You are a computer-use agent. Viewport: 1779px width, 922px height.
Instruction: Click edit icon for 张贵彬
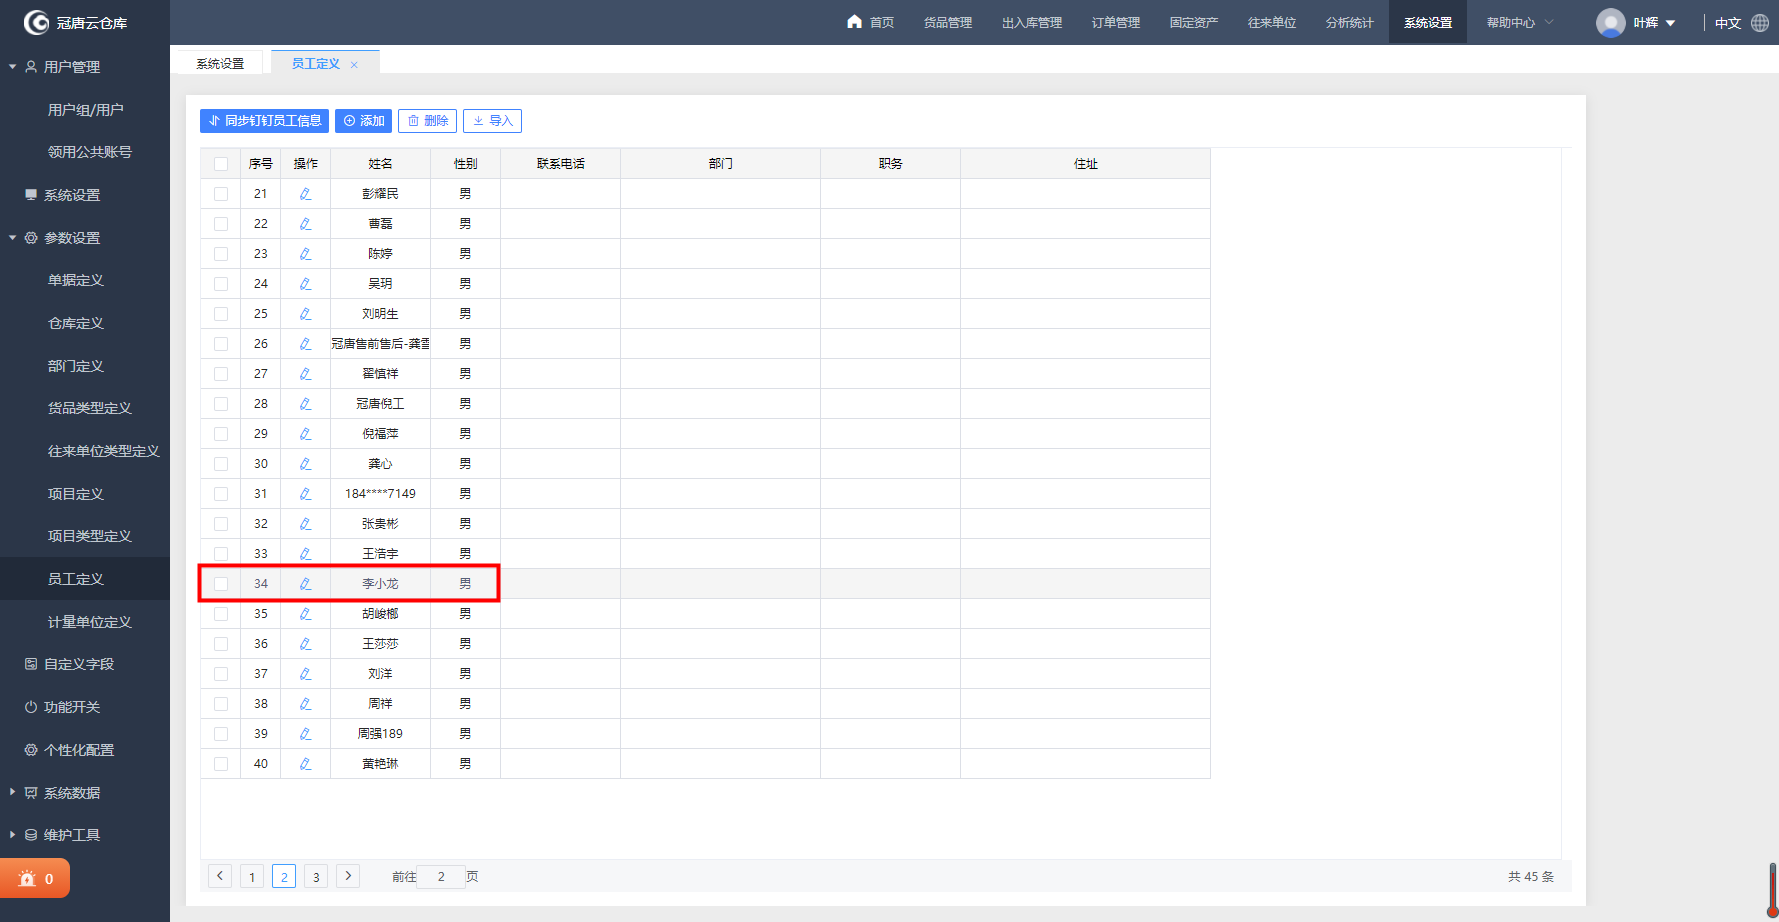point(305,524)
